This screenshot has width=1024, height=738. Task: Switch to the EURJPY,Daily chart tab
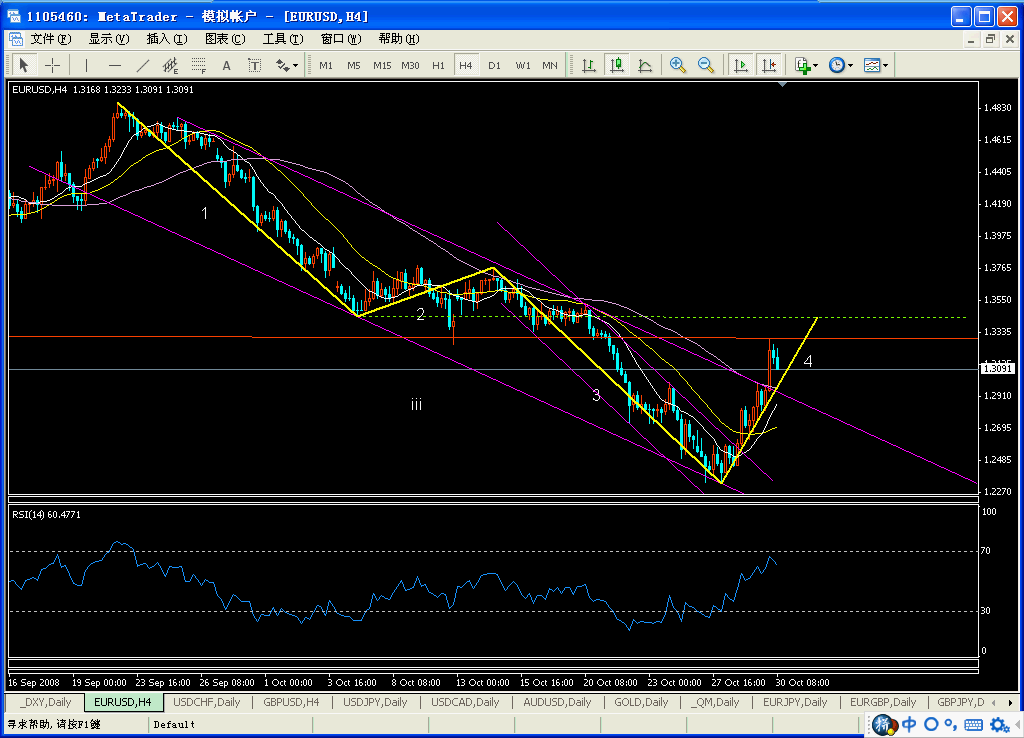click(795, 703)
